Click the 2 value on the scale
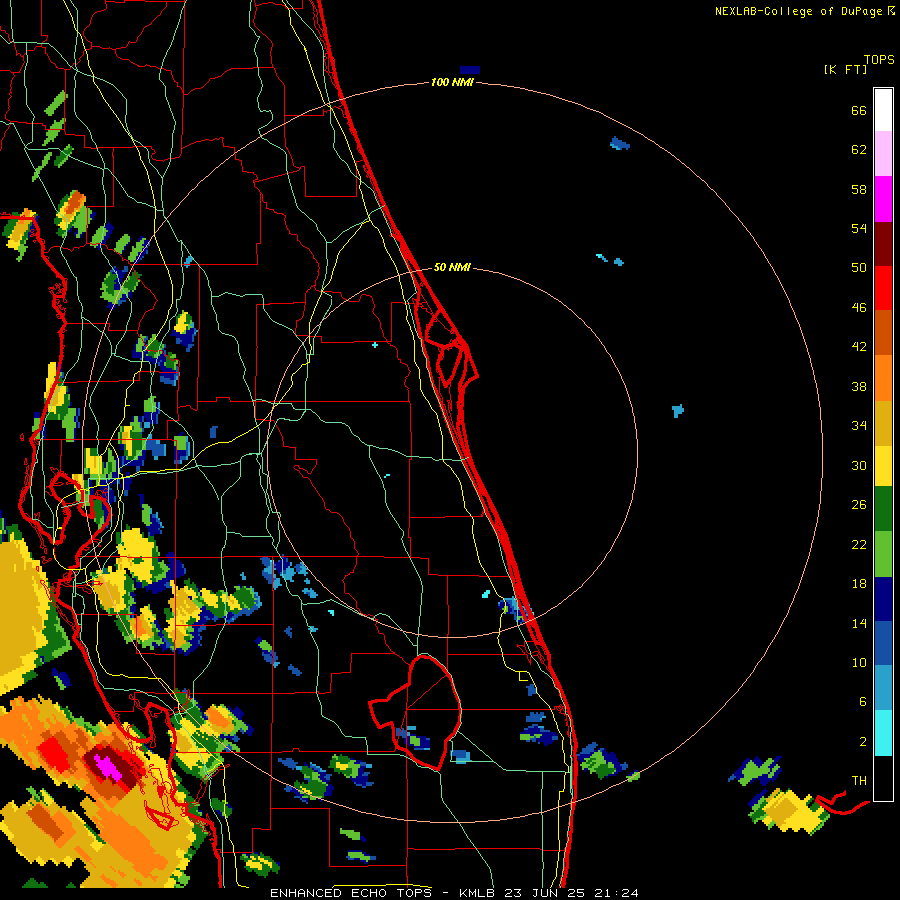 (x=863, y=742)
